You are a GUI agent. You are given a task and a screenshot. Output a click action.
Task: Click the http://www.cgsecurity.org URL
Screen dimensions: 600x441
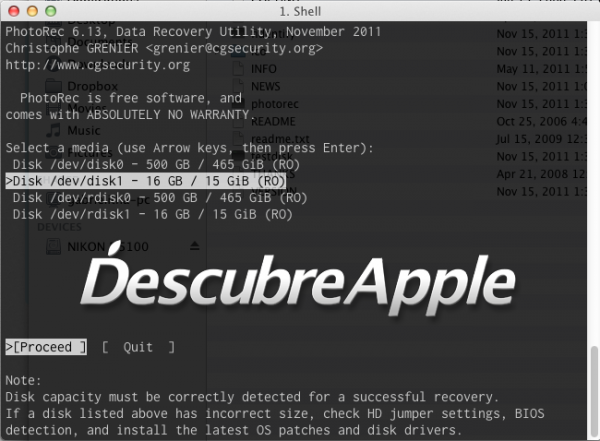pos(98,65)
